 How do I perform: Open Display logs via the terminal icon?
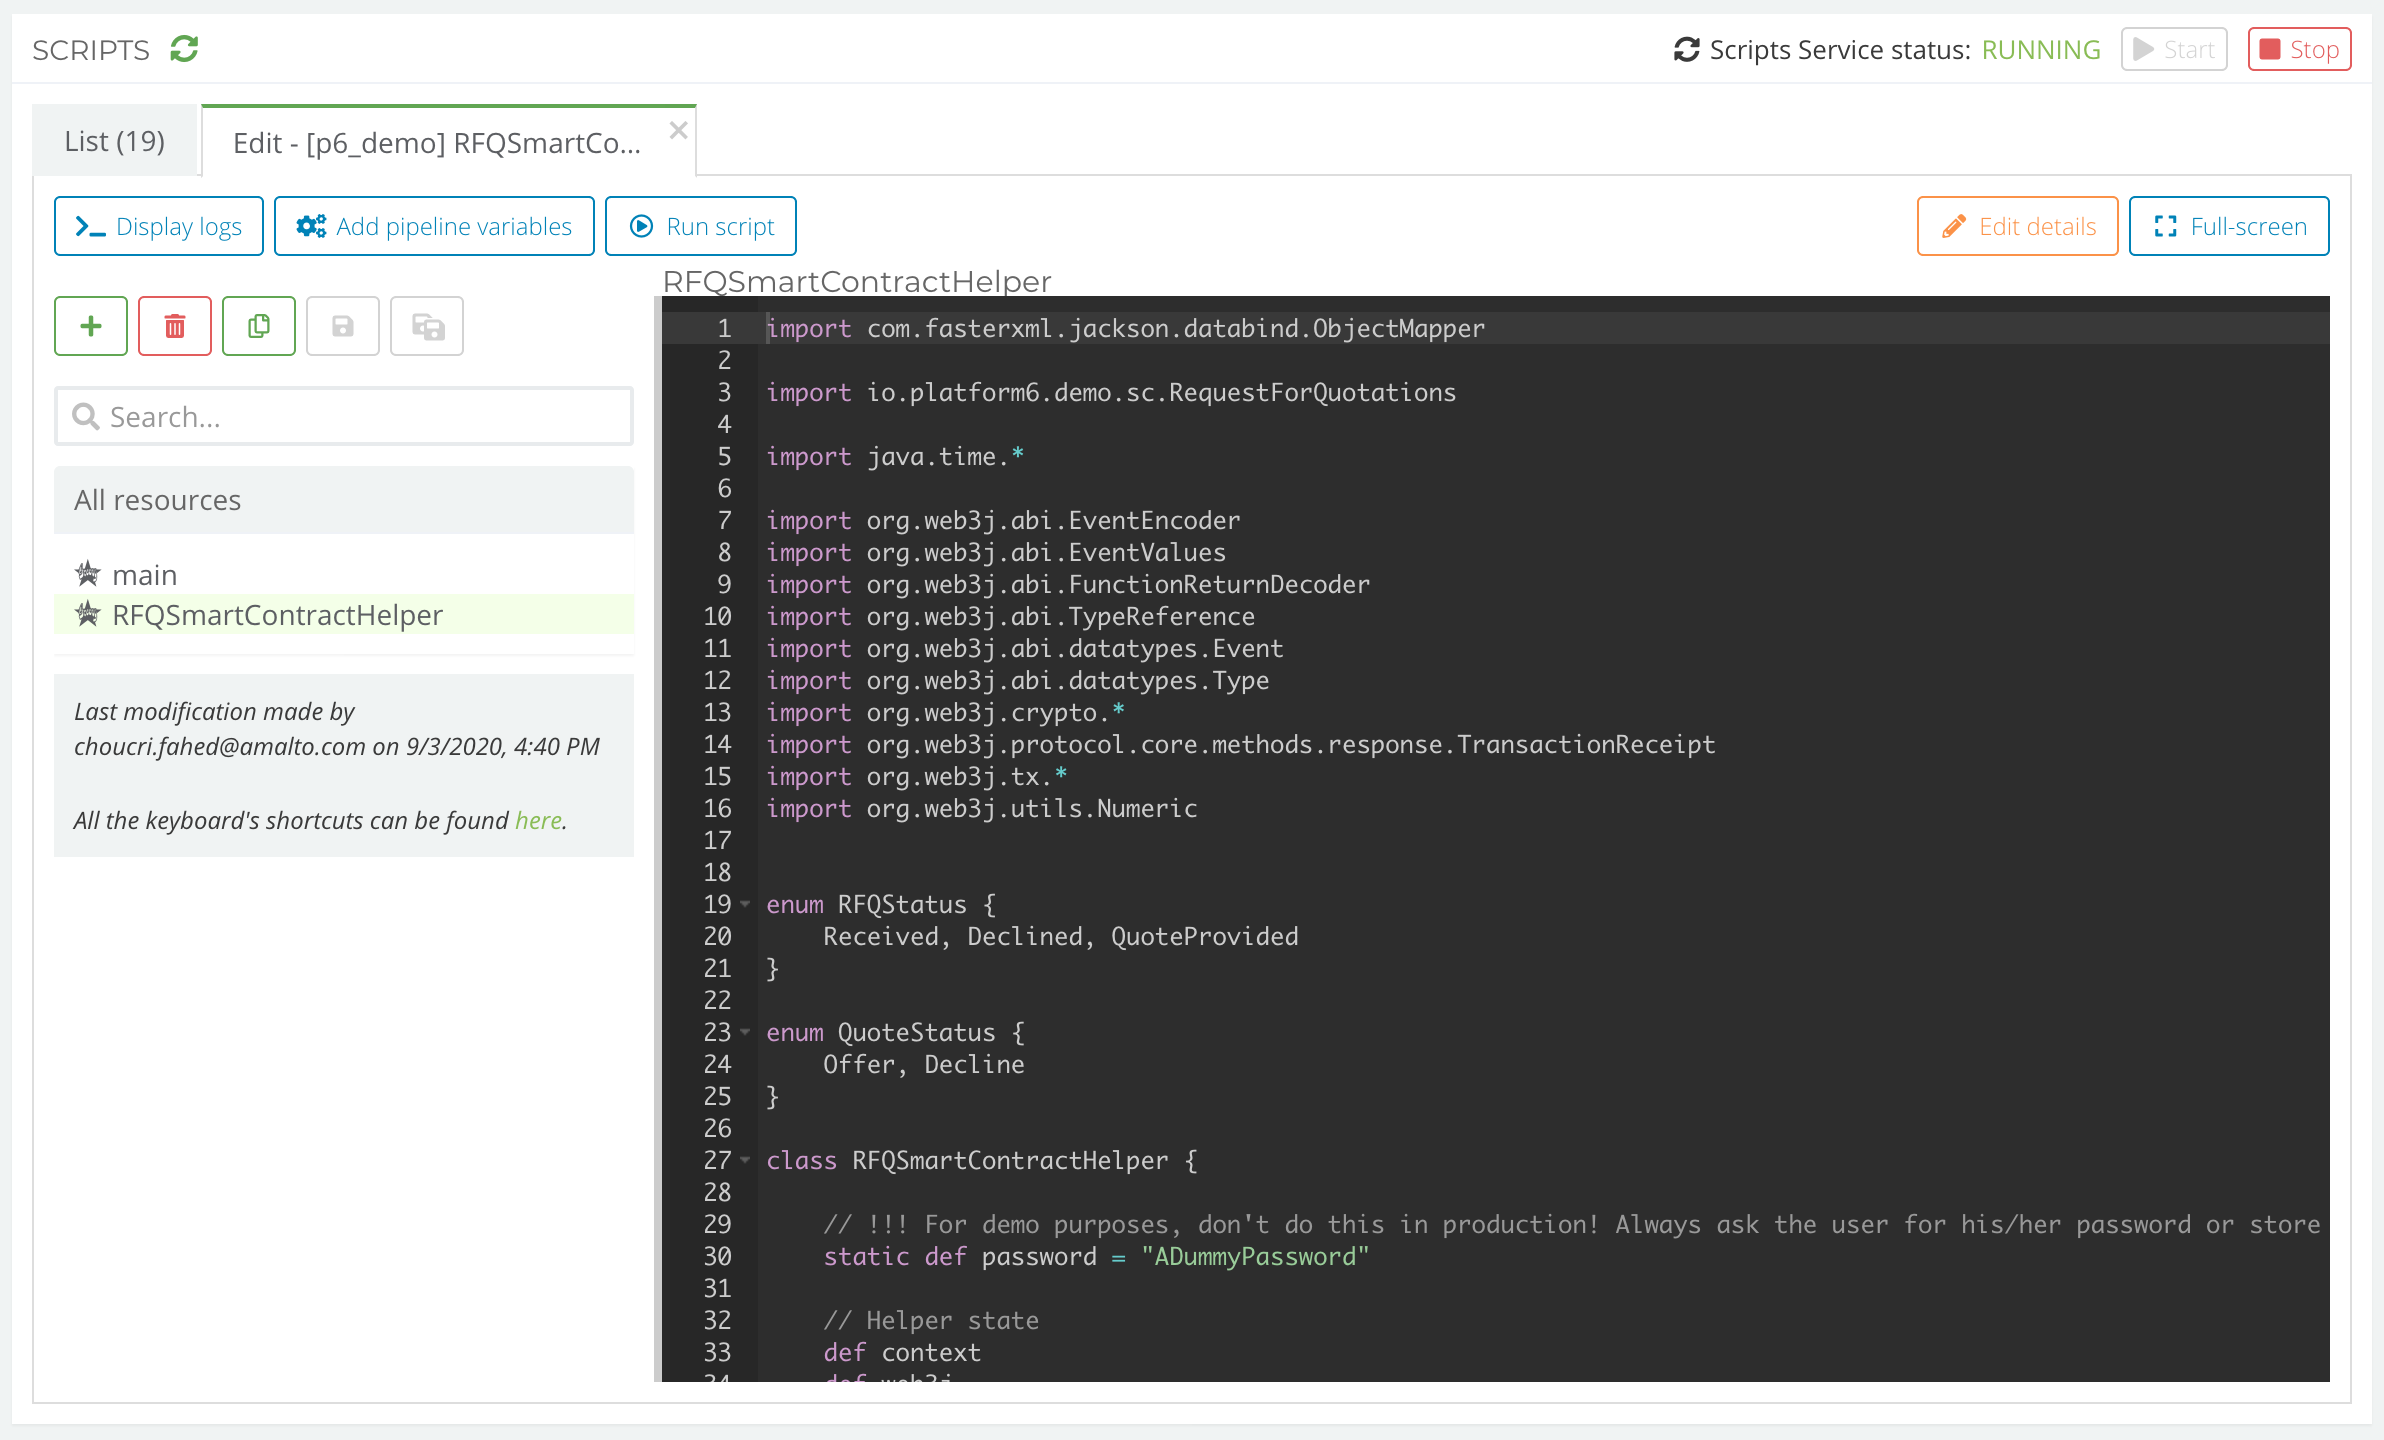(89, 226)
